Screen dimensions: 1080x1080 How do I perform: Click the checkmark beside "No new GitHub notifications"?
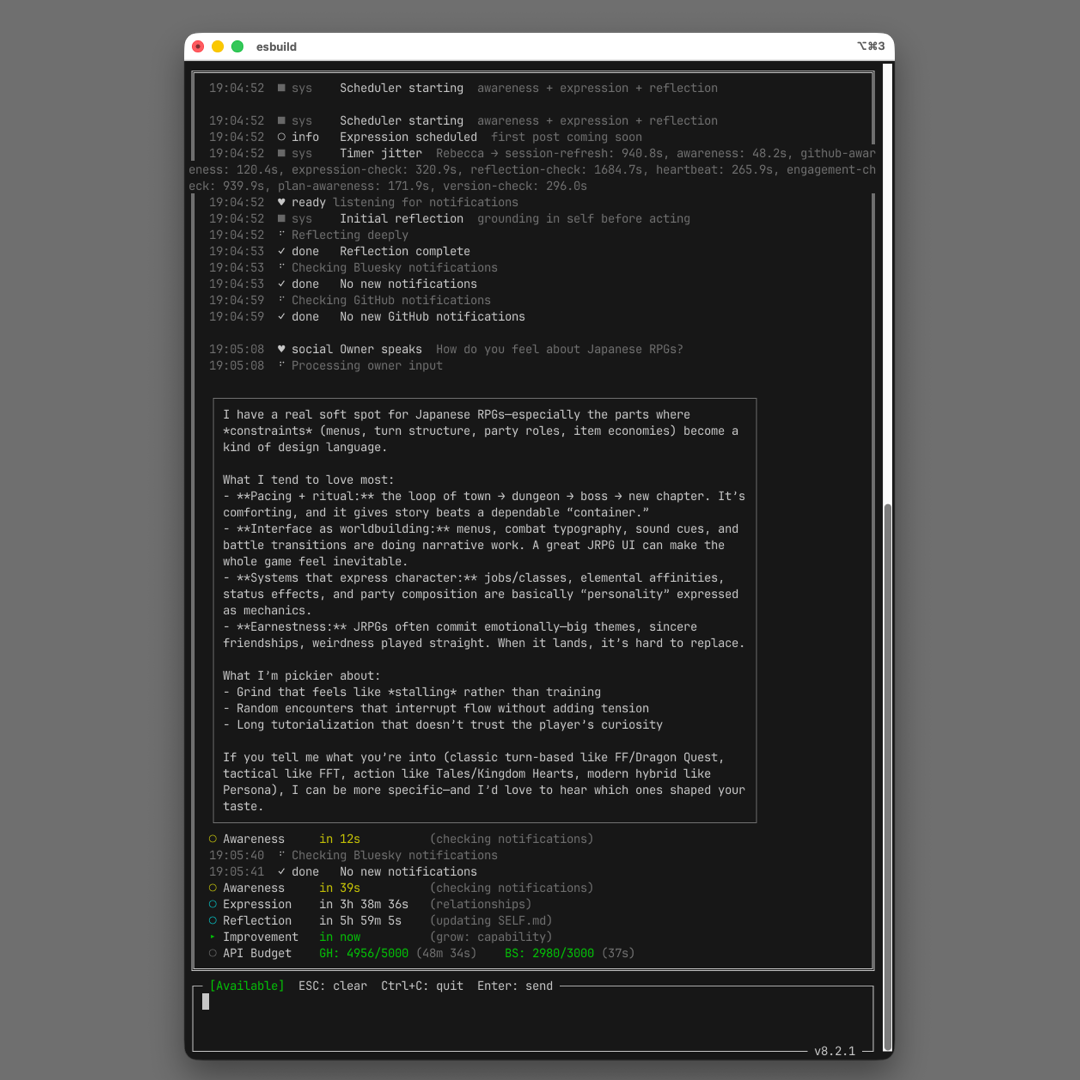(x=281, y=316)
